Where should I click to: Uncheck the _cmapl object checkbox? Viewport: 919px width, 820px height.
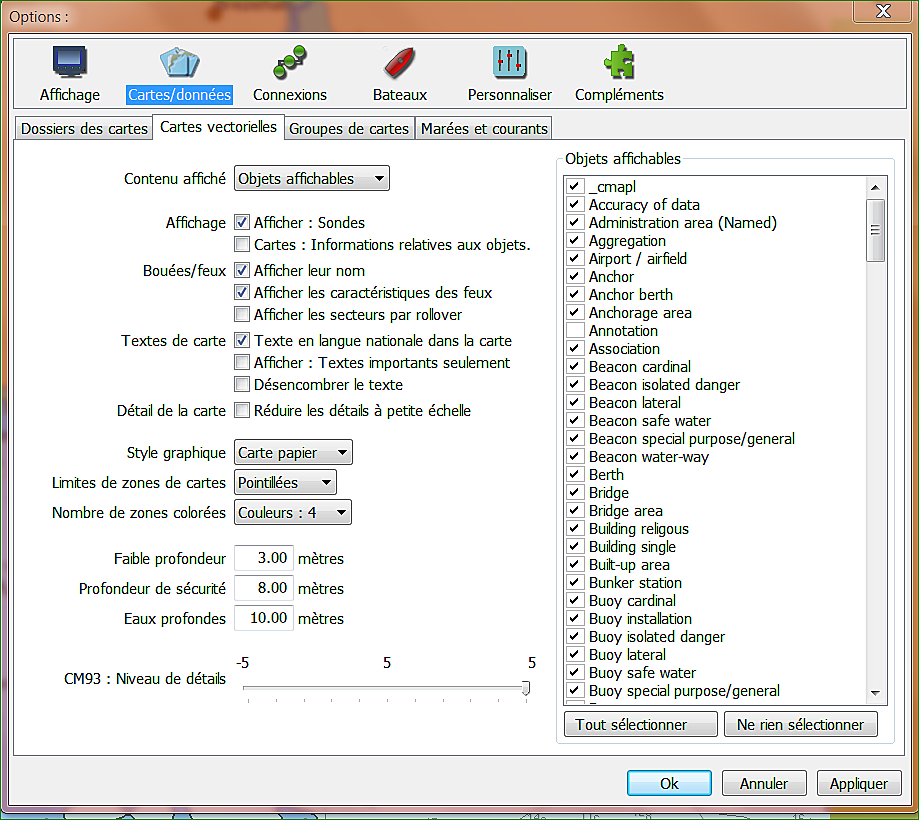pos(575,186)
